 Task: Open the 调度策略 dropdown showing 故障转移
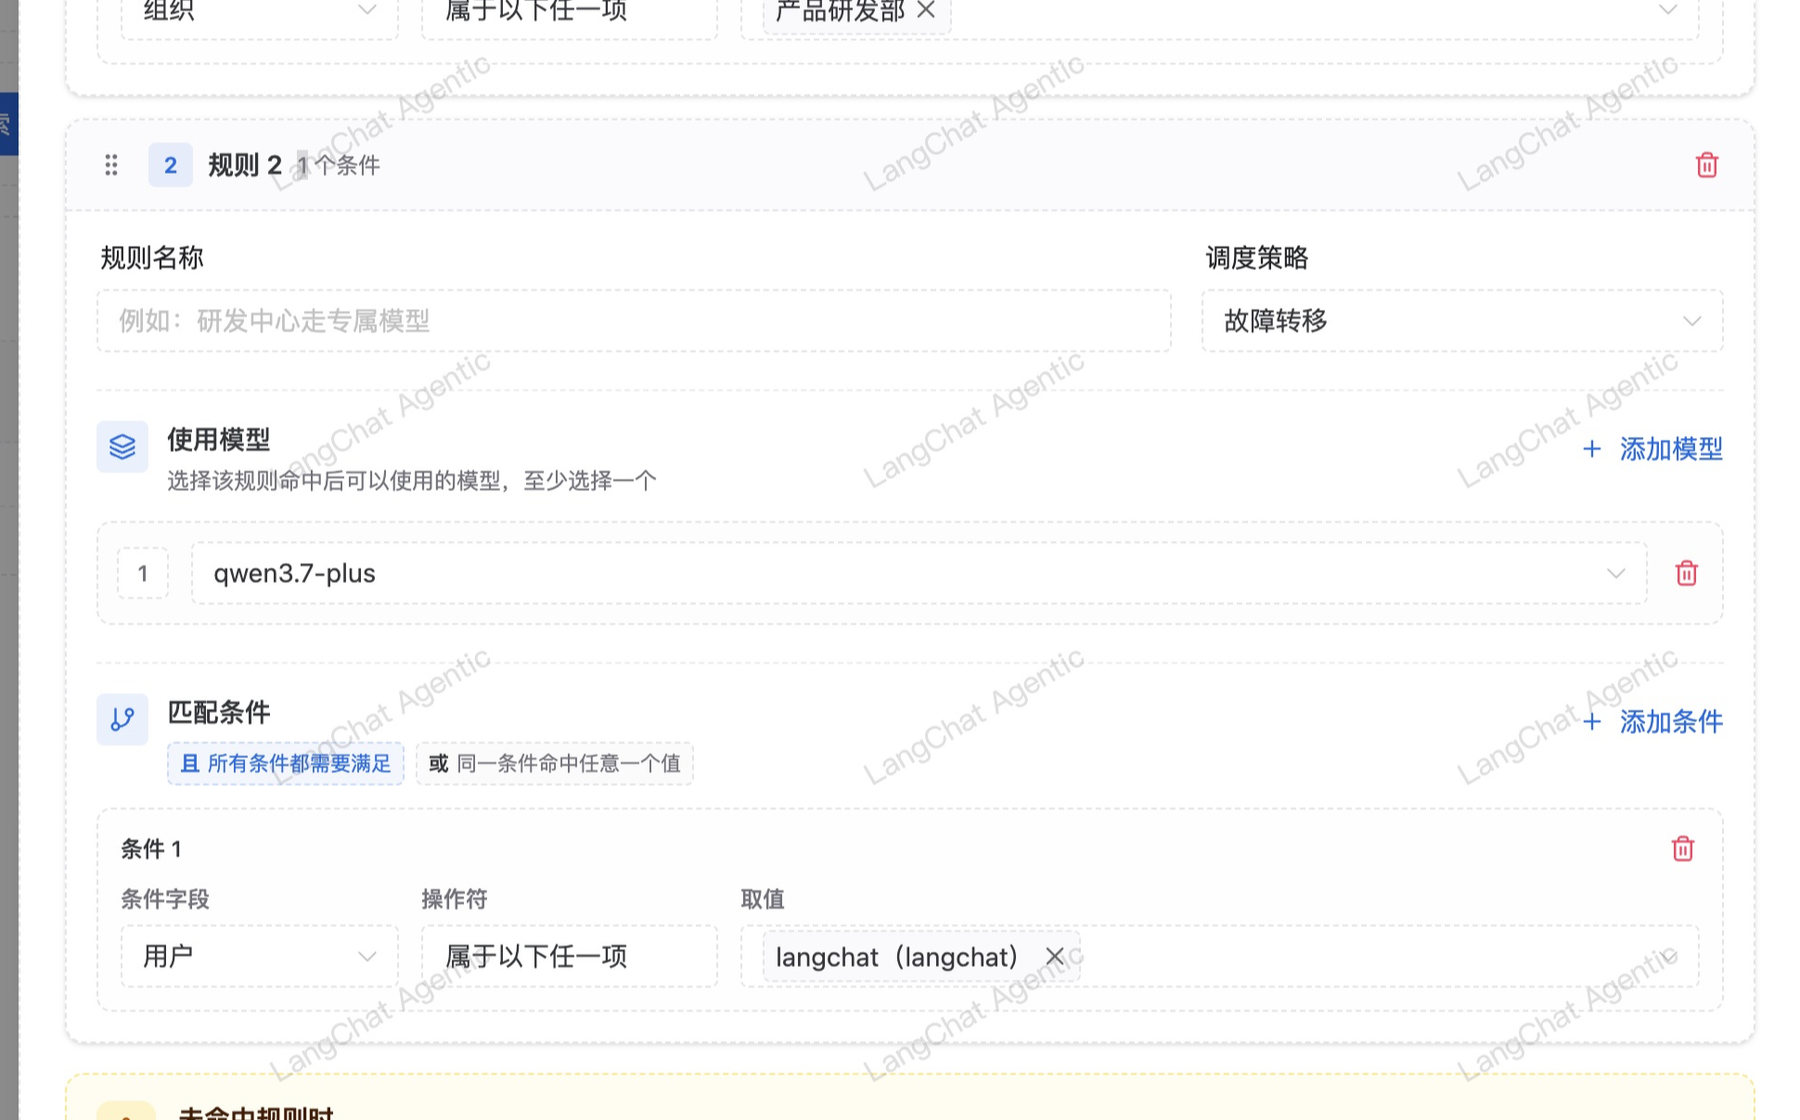point(1461,321)
